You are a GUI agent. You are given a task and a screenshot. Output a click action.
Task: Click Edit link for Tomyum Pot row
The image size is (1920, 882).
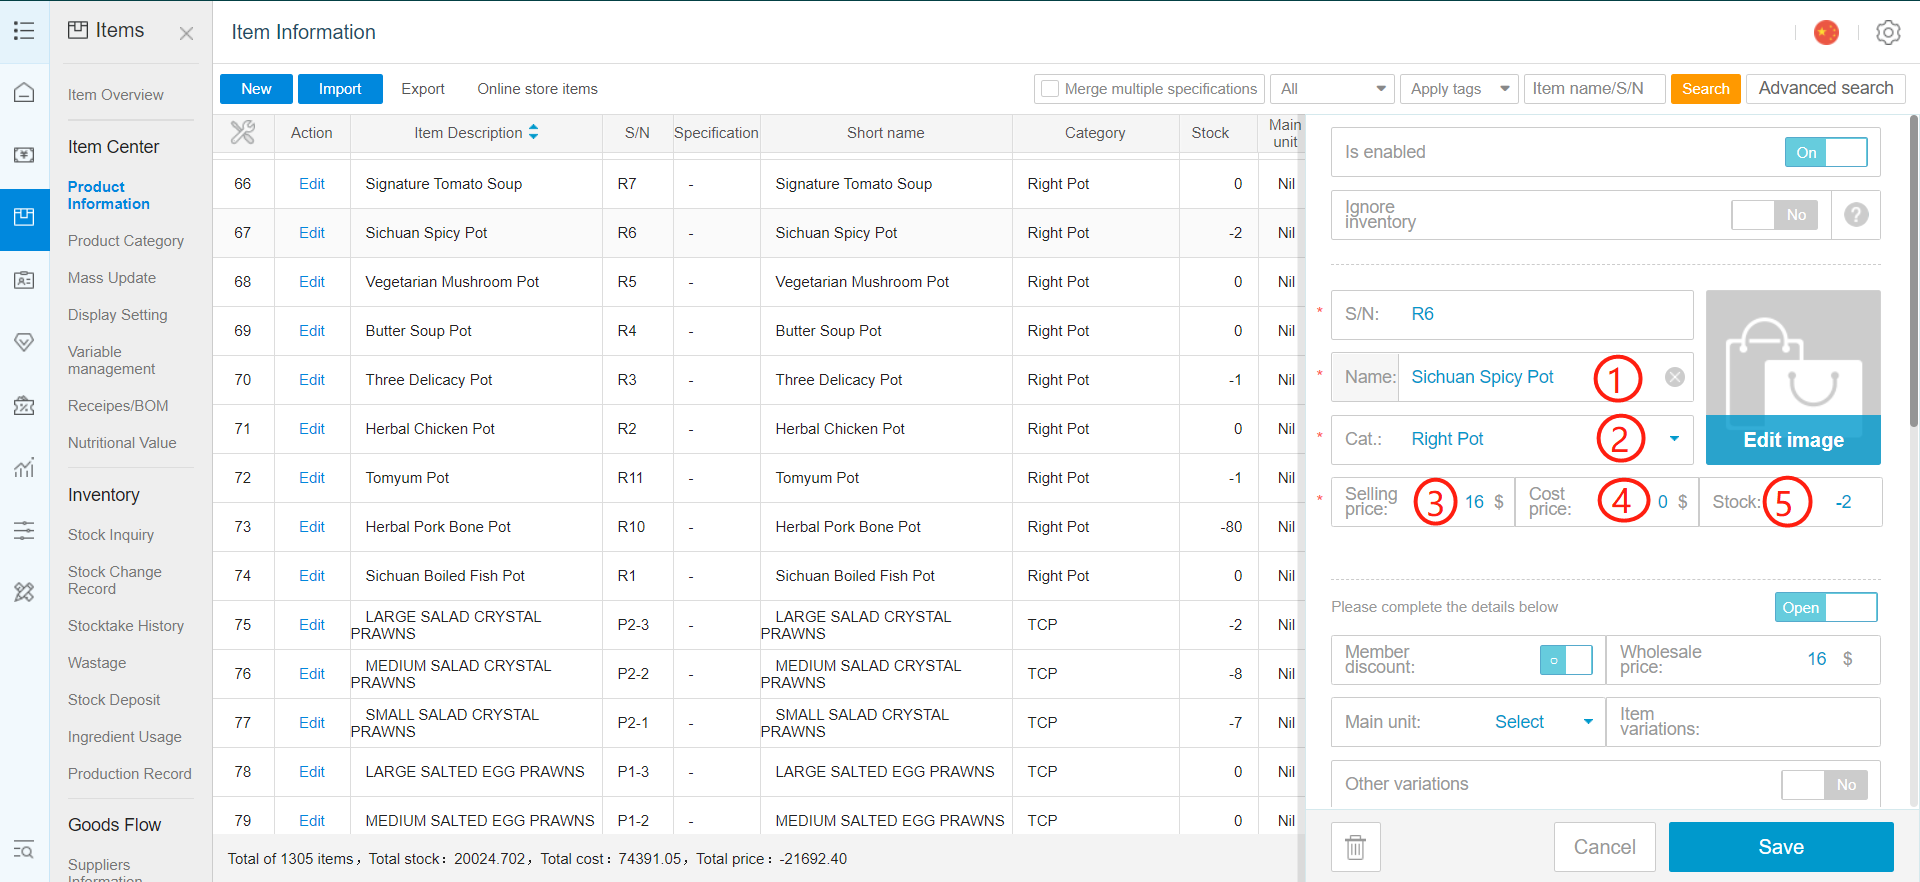point(312,478)
